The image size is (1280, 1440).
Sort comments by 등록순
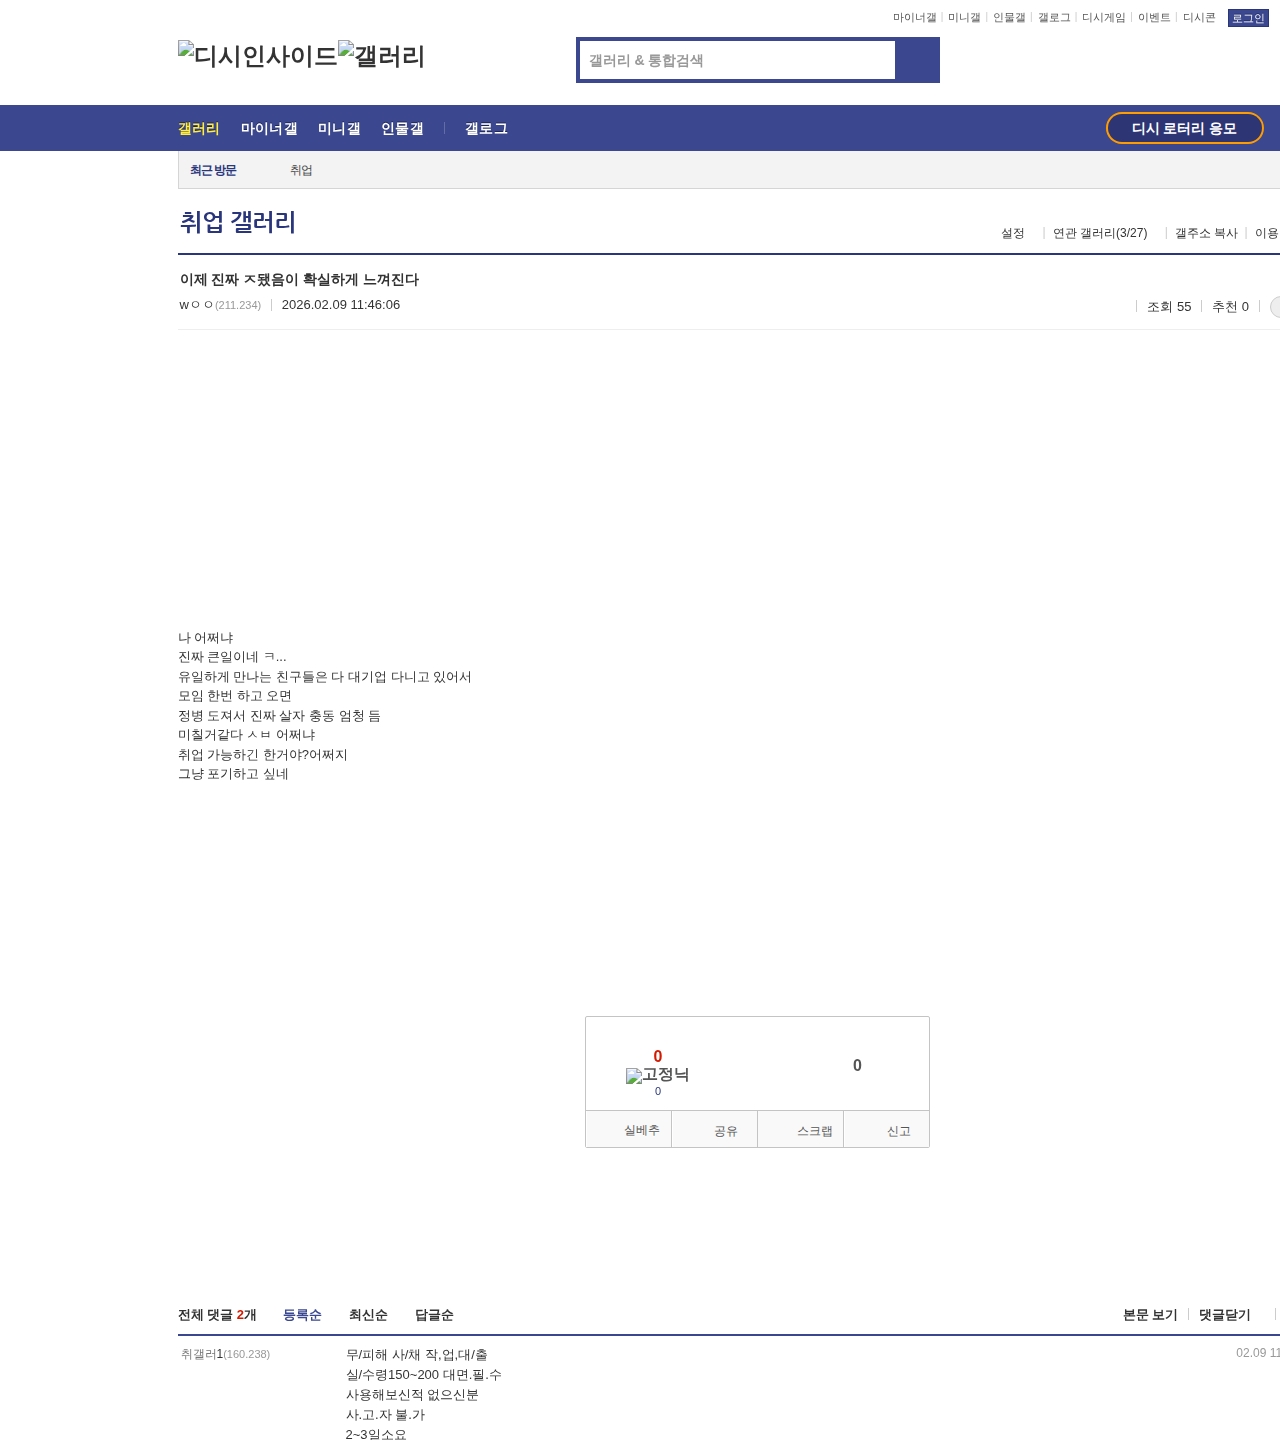(x=302, y=1315)
